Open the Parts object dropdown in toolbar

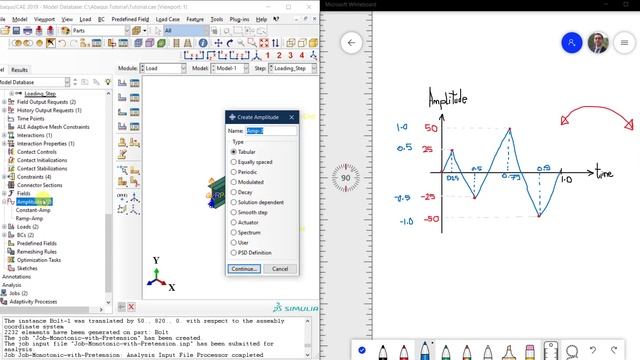click(x=101, y=31)
